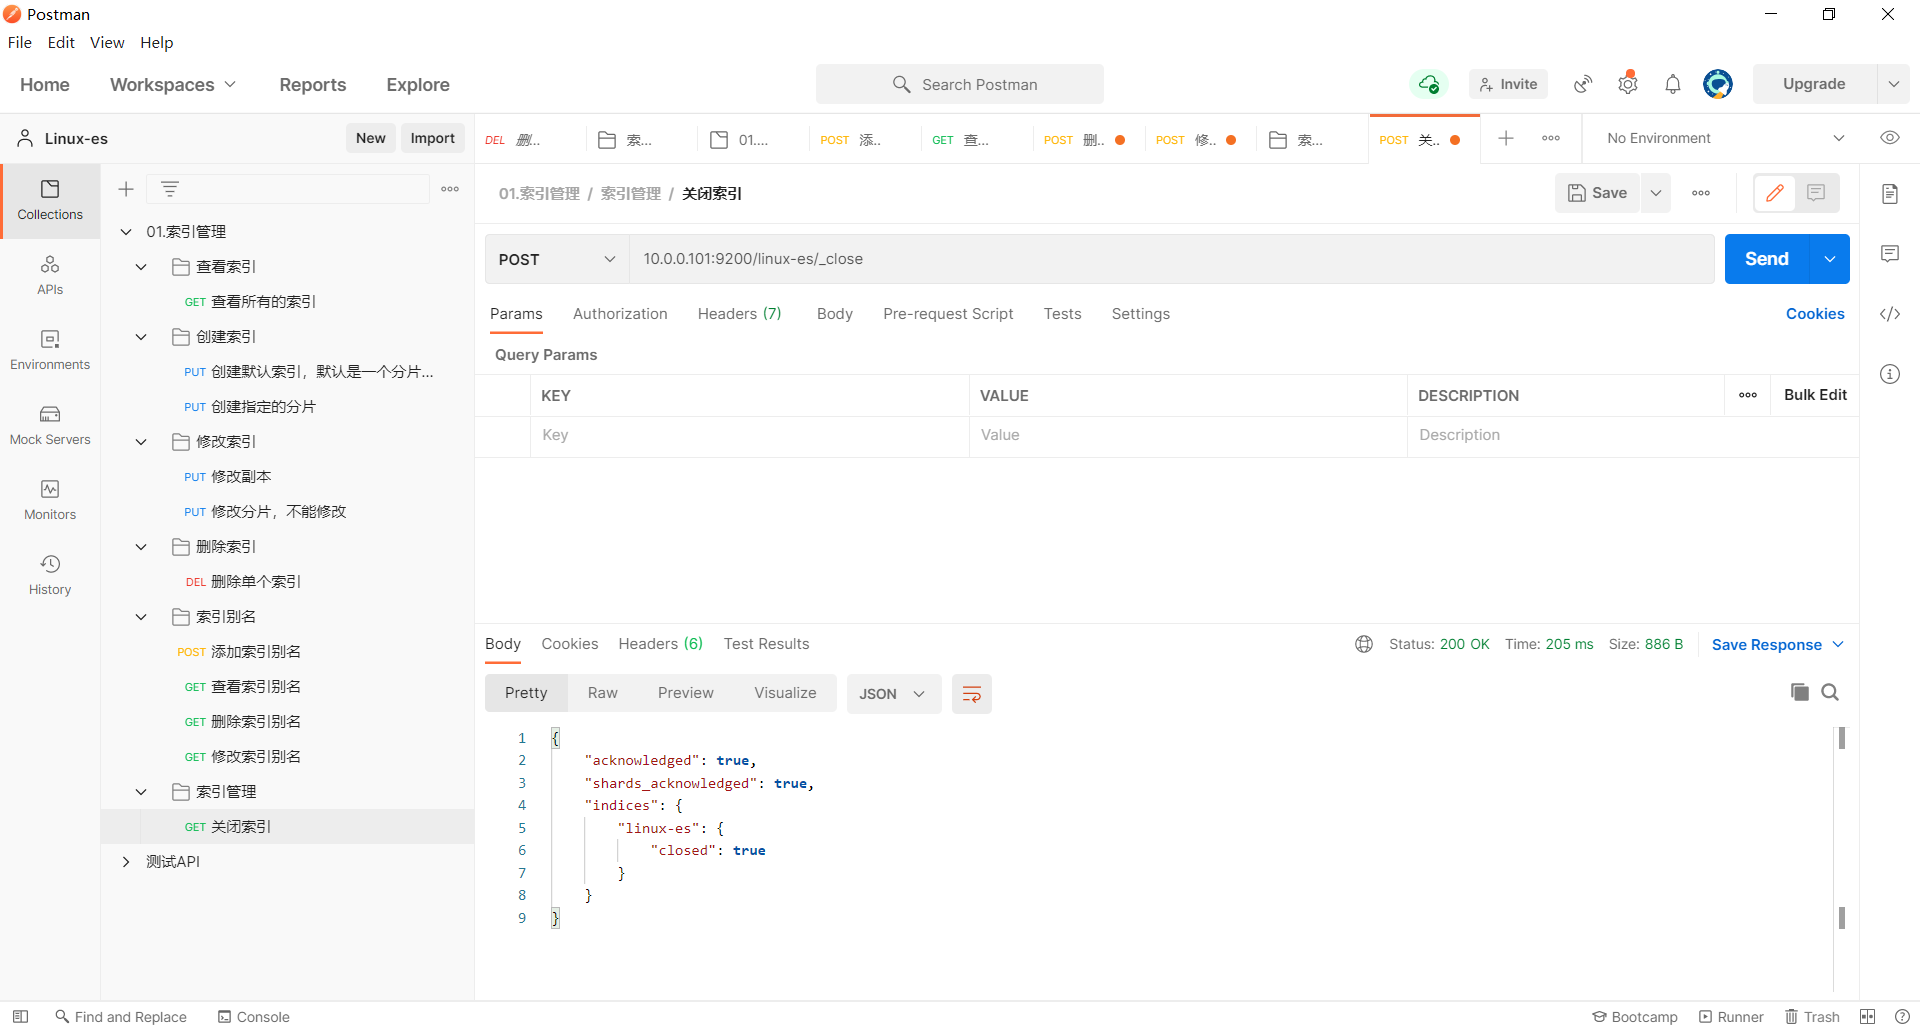Collapse the 索引别名 folder
Image resolution: width=1920 pixels, height=1030 pixels.
coord(141,617)
